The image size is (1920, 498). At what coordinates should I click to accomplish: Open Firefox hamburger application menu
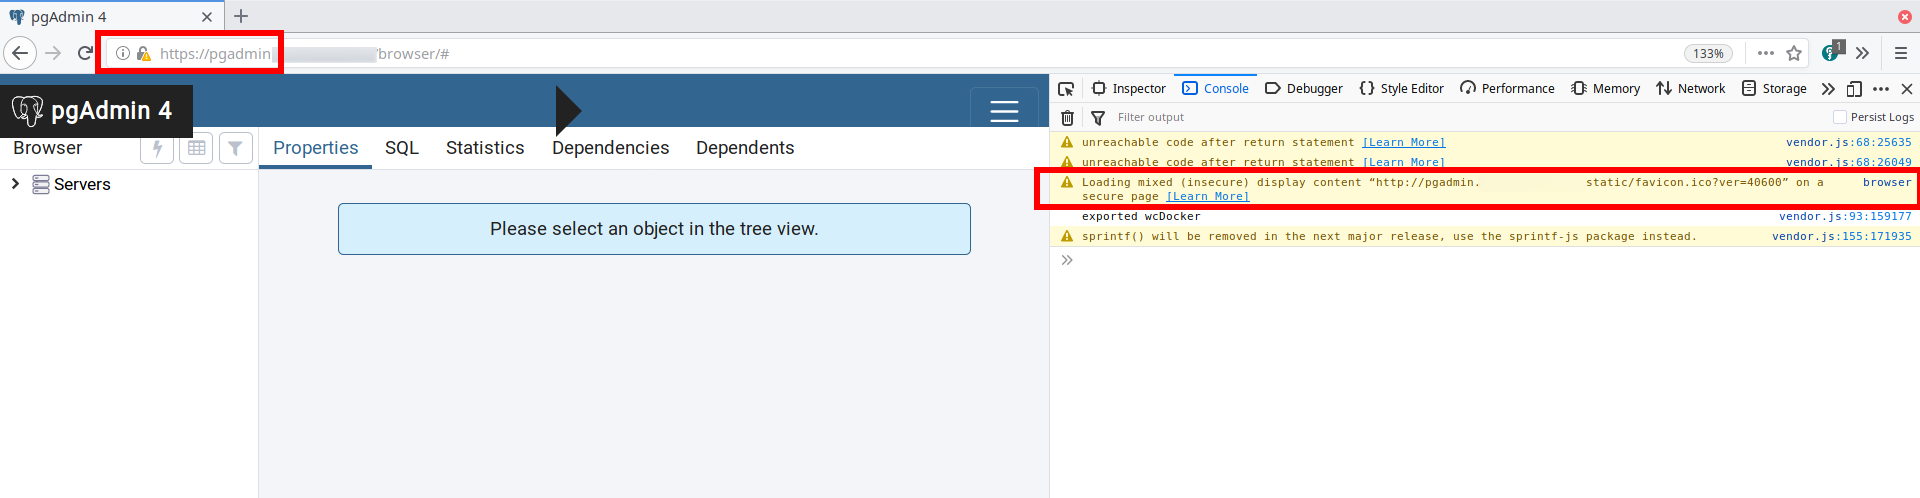1901,53
